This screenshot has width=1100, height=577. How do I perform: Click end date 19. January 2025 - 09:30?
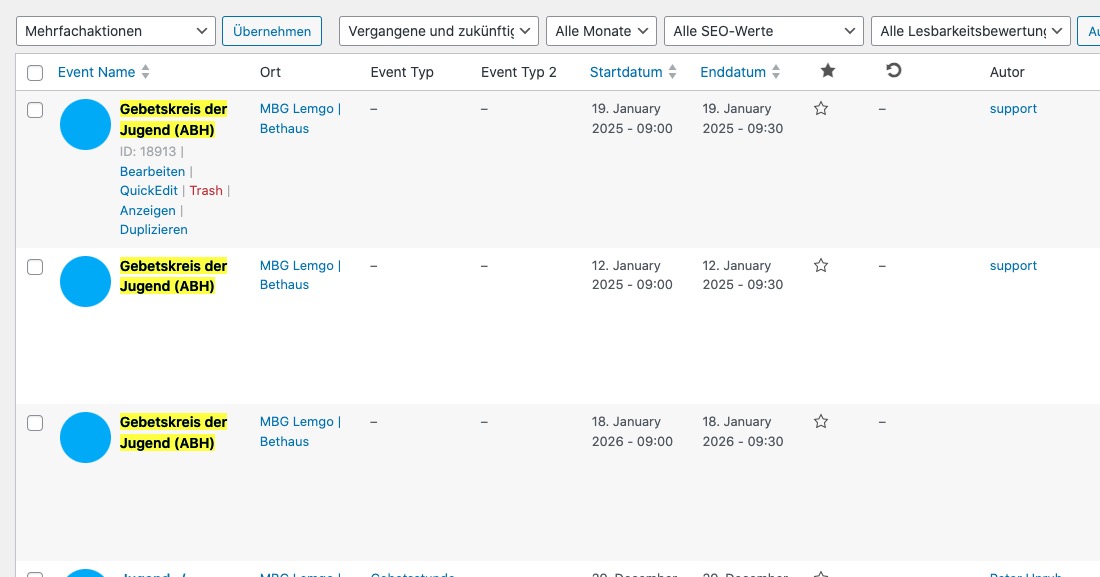743,119
